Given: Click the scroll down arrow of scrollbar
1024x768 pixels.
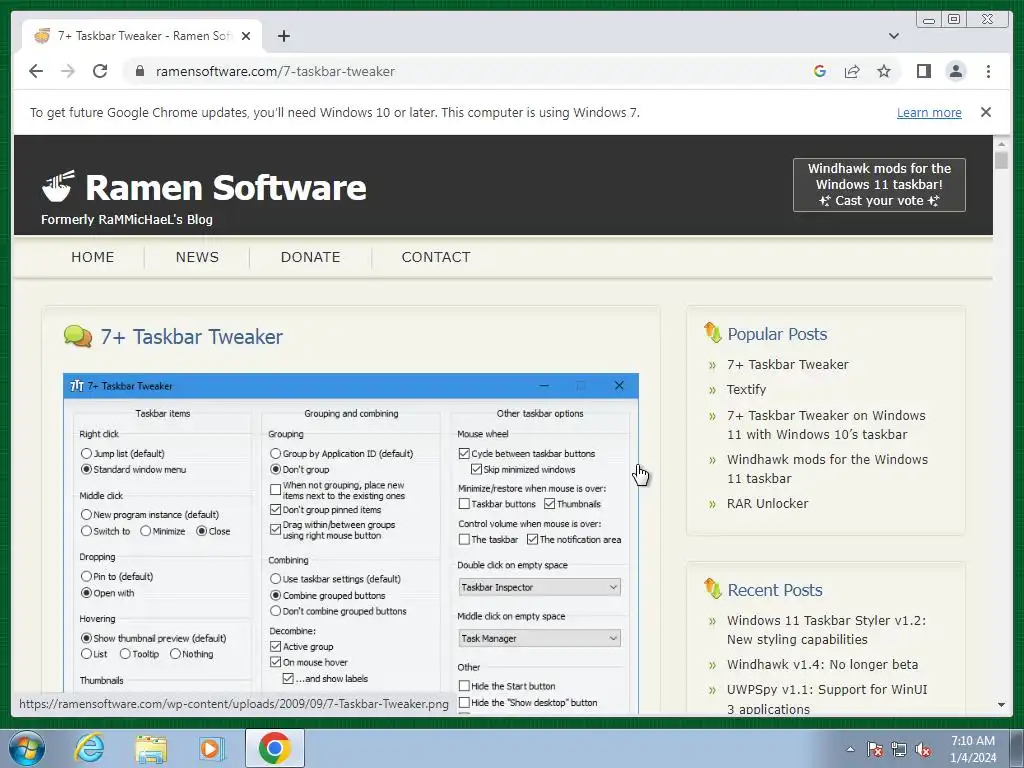Looking at the screenshot, I should pyautogui.click(x=1001, y=705).
